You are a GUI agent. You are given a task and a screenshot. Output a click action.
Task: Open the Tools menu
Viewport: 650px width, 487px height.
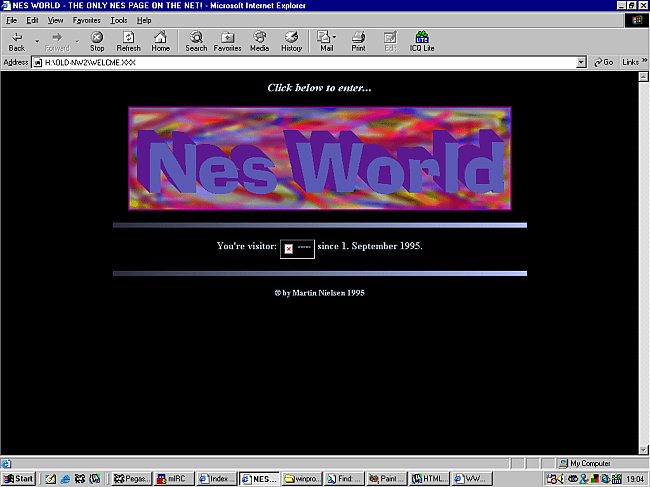tap(119, 20)
